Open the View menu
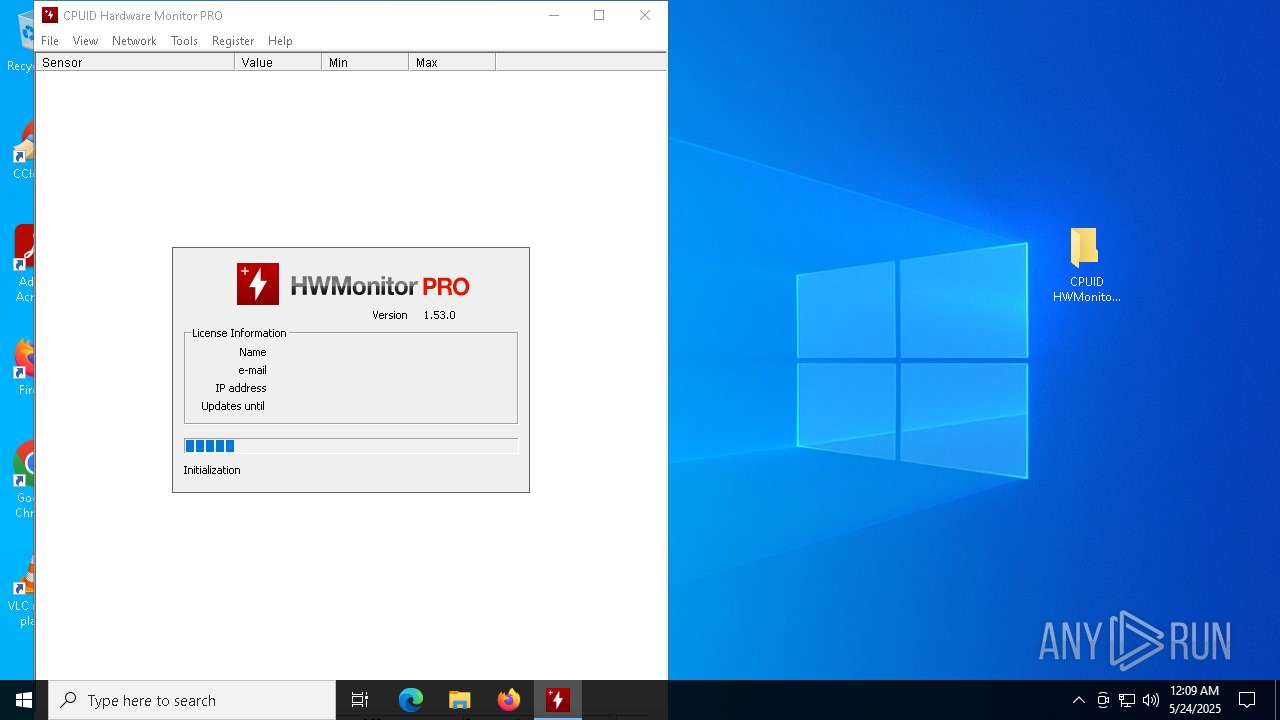The image size is (1280, 720). pyautogui.click(x=85, y=41)
